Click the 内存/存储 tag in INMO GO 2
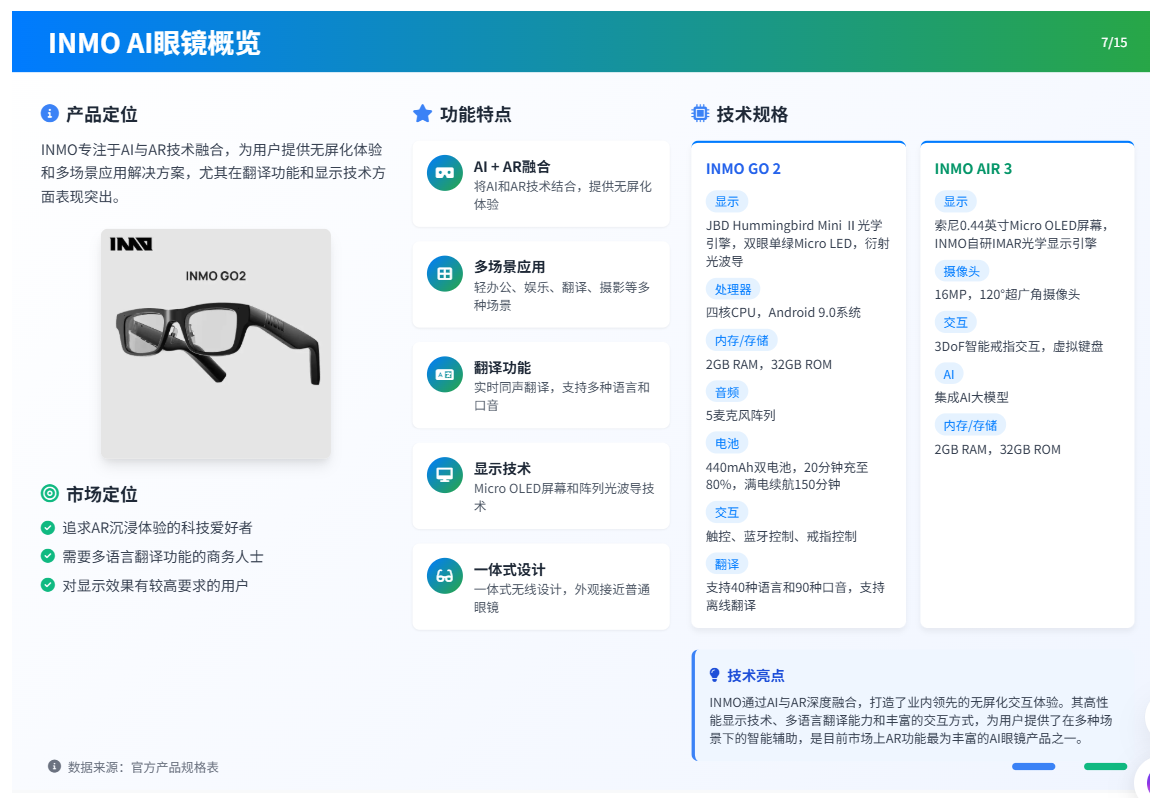The height and width of the screenshot is (798, 1150). tap(741, 340)
